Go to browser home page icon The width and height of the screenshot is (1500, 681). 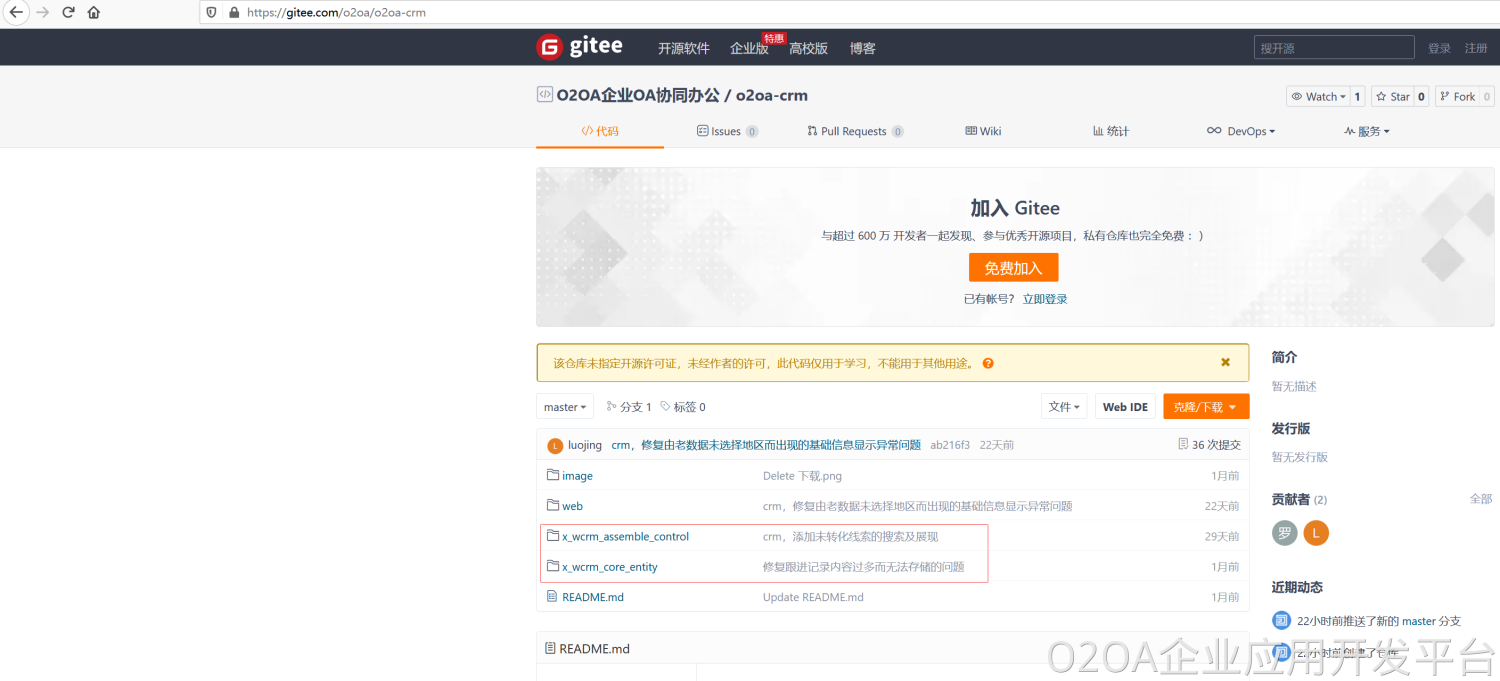coord(94,13)
